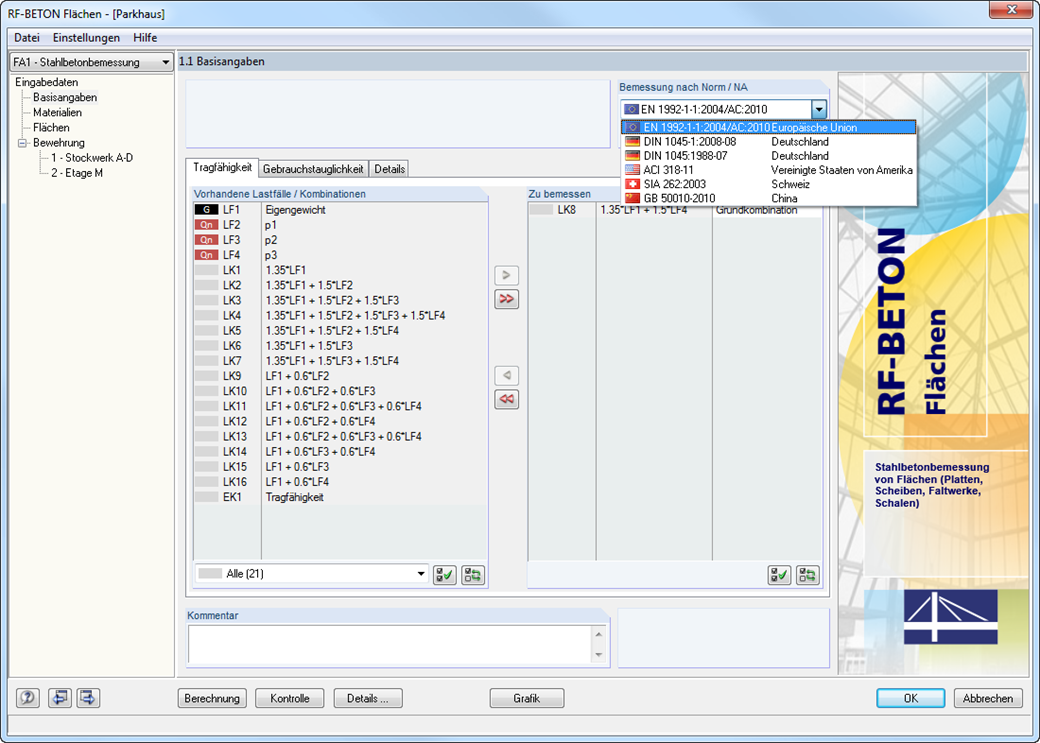Select LK9 LF1 + 0.6*LF2 row
This screenshot has height=743, width=1040.
tap(340, 376)
